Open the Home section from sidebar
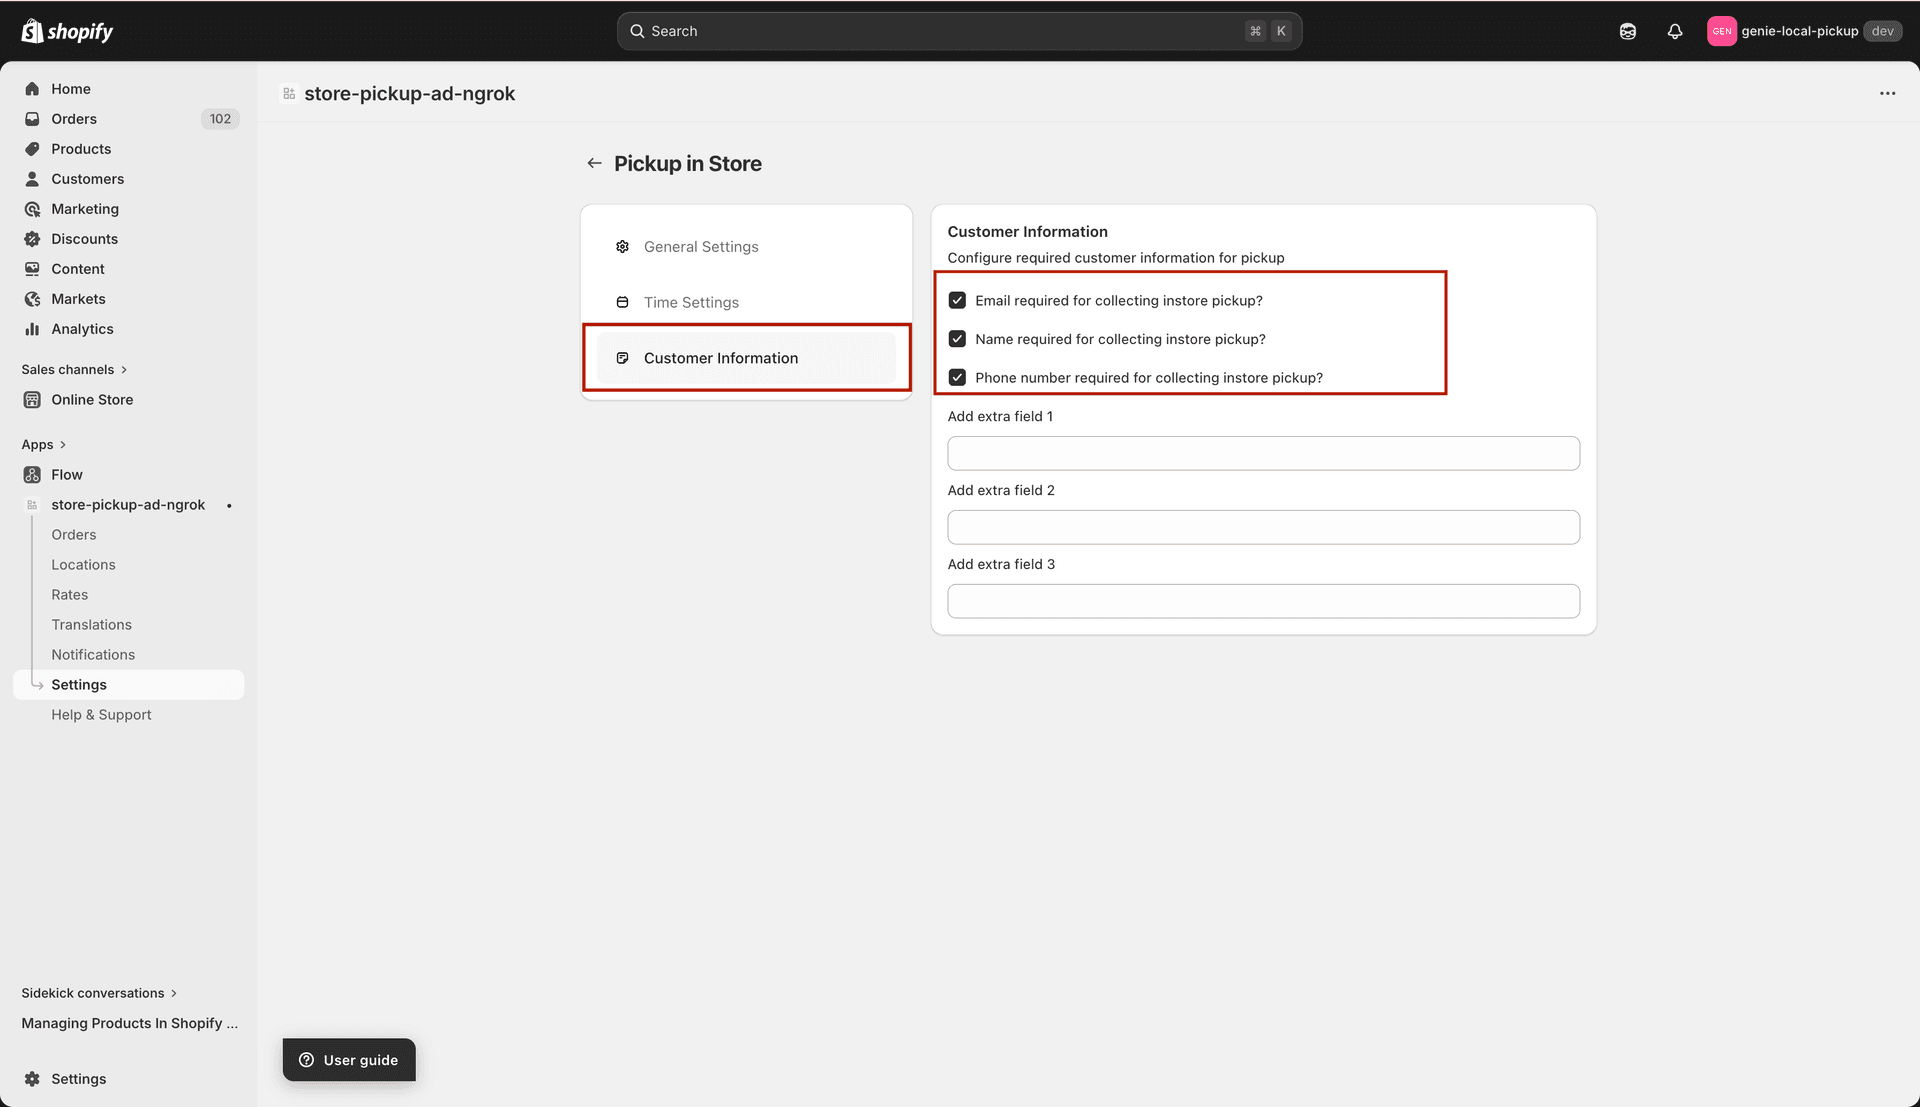The height and width of the screenshot is (1107, 1920). (70, 88)
